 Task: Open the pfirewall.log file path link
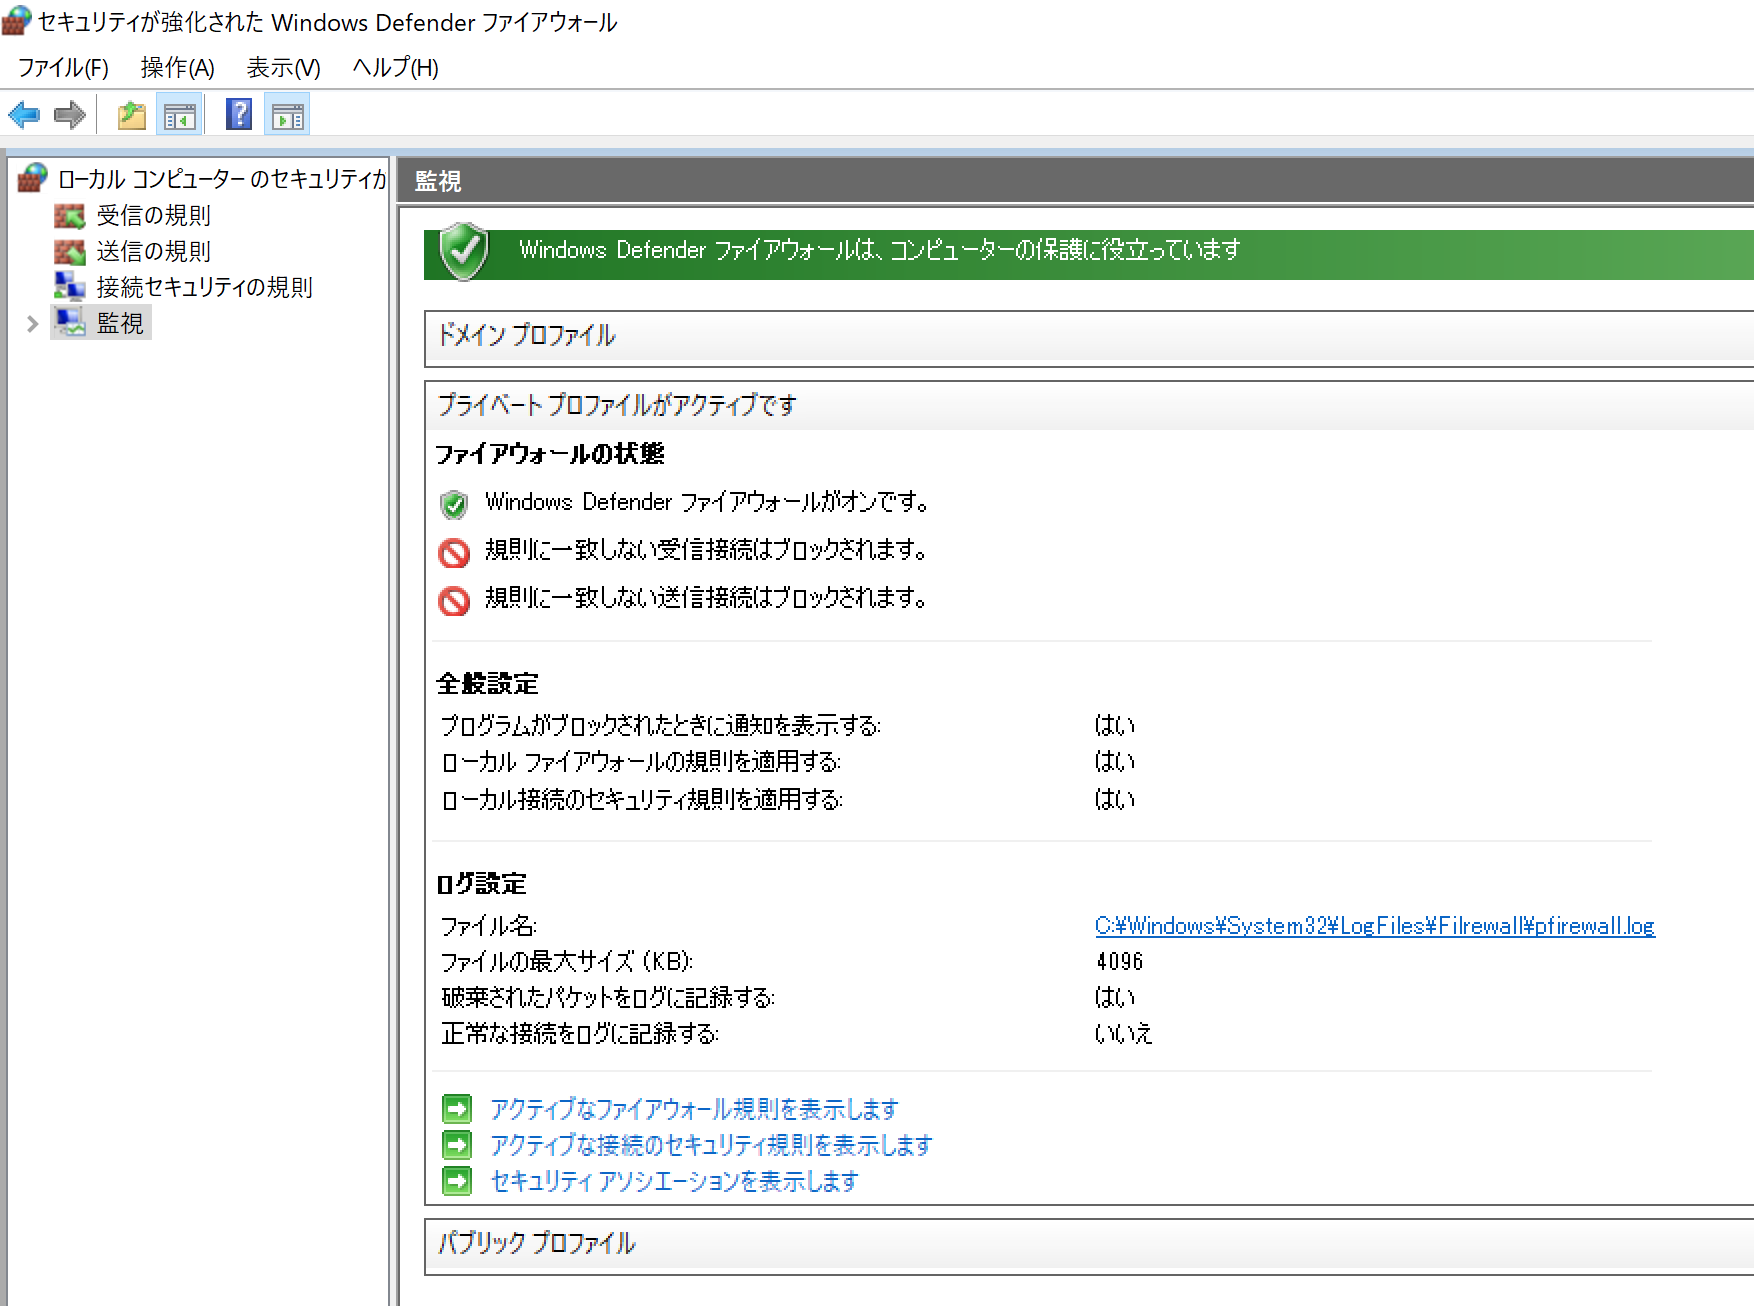pyautogui.click(x=1374, y=926)
